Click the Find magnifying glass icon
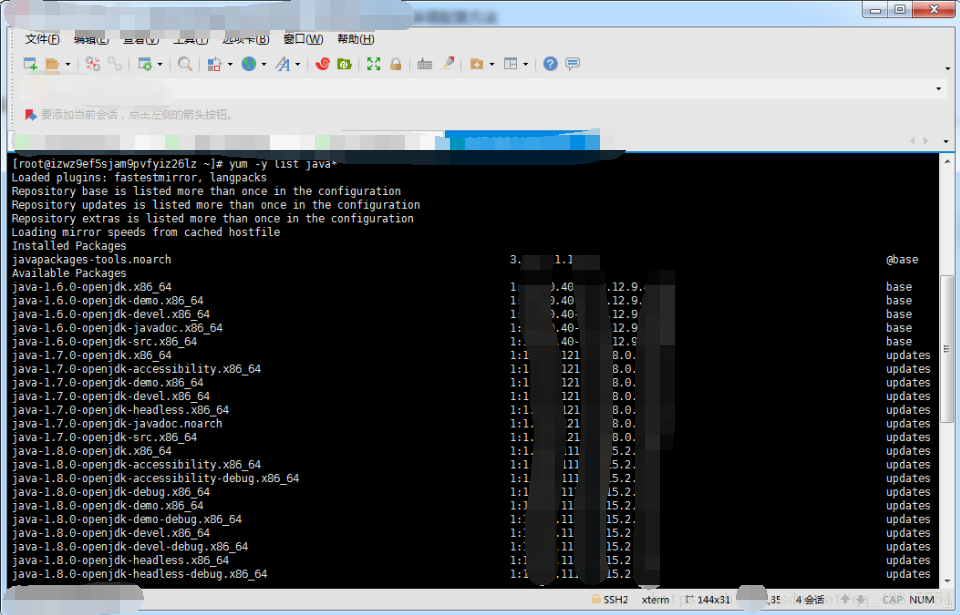This screenshot has width=960, height=615. [x=185, y=64]
